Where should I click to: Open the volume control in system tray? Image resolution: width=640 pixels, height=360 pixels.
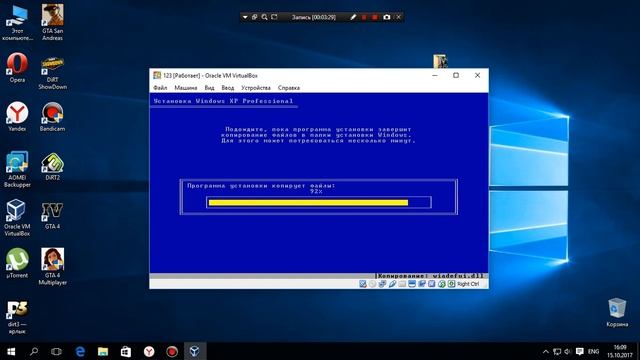point(567,351)
